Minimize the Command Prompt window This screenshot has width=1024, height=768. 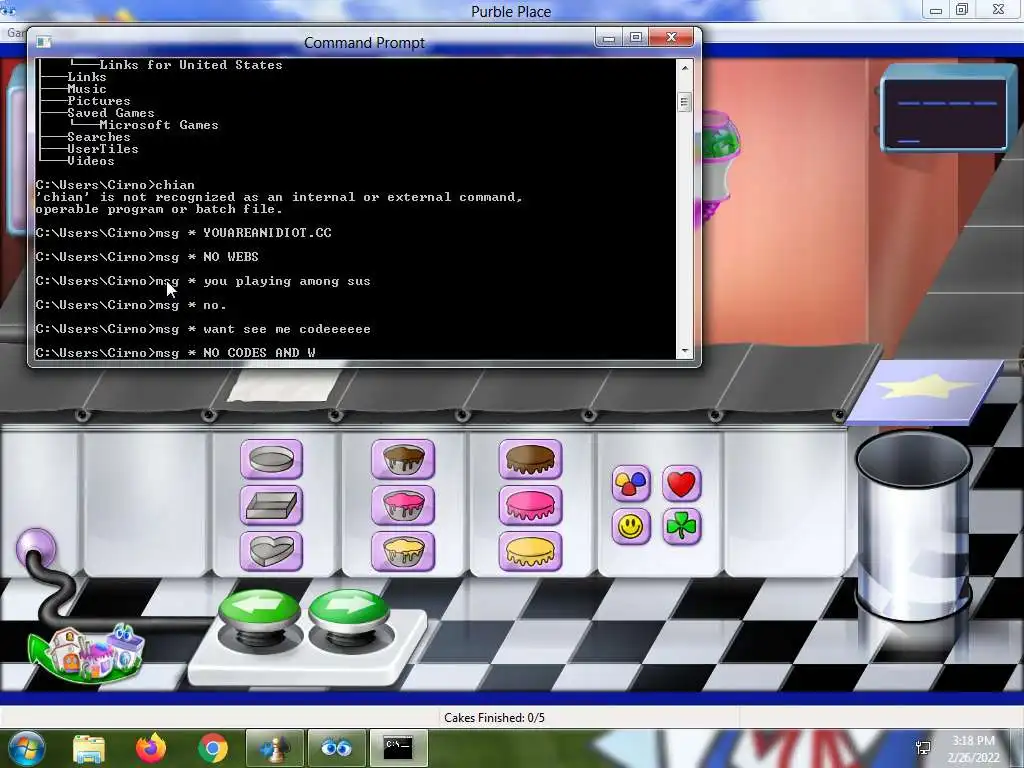click(609, 38)
